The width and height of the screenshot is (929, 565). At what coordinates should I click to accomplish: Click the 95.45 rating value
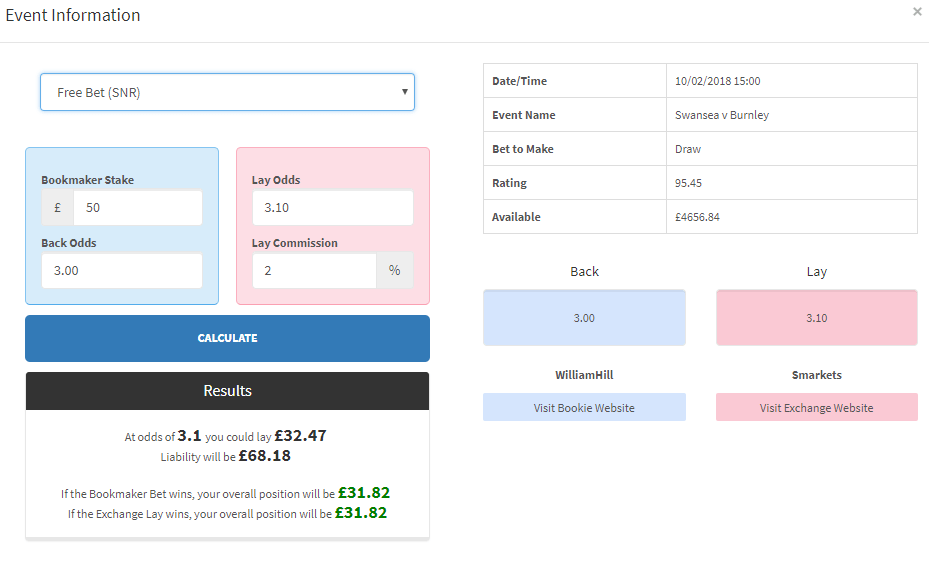pyautogui.click(x=688, y=183)
